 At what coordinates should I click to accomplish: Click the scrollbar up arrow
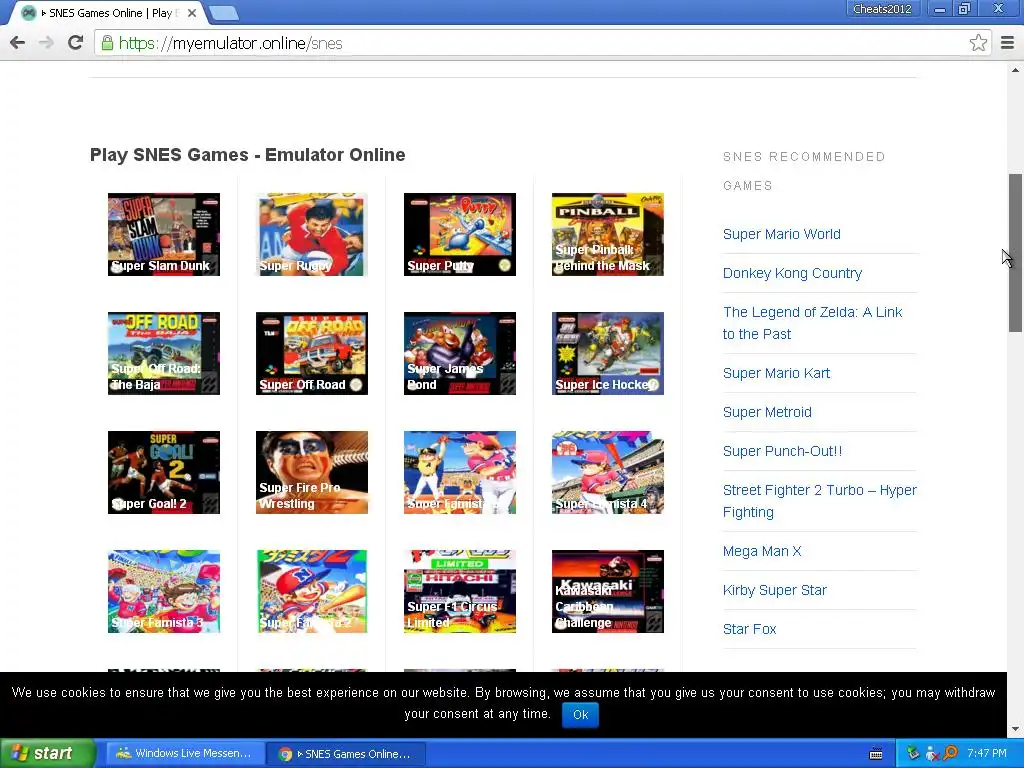tap(1015, 69)
